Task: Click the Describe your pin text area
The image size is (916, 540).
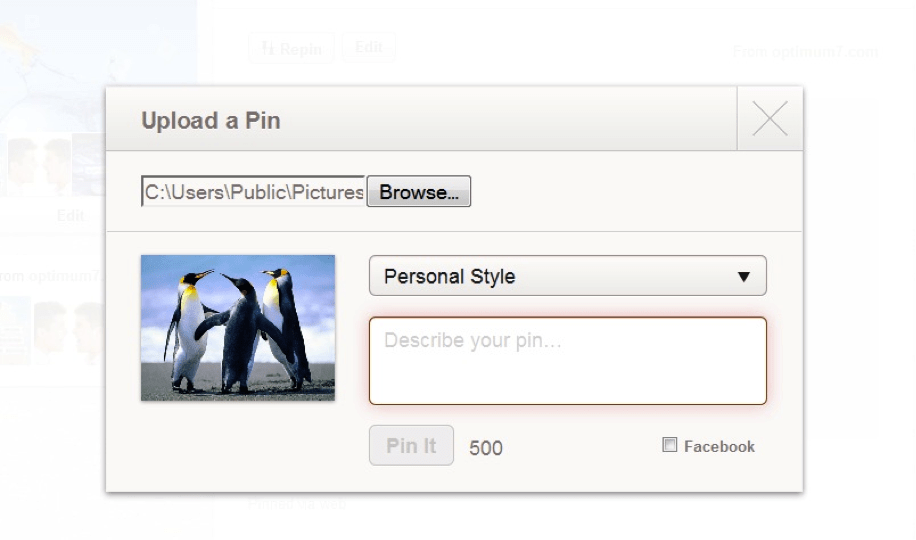Action: tap(567, 361)
